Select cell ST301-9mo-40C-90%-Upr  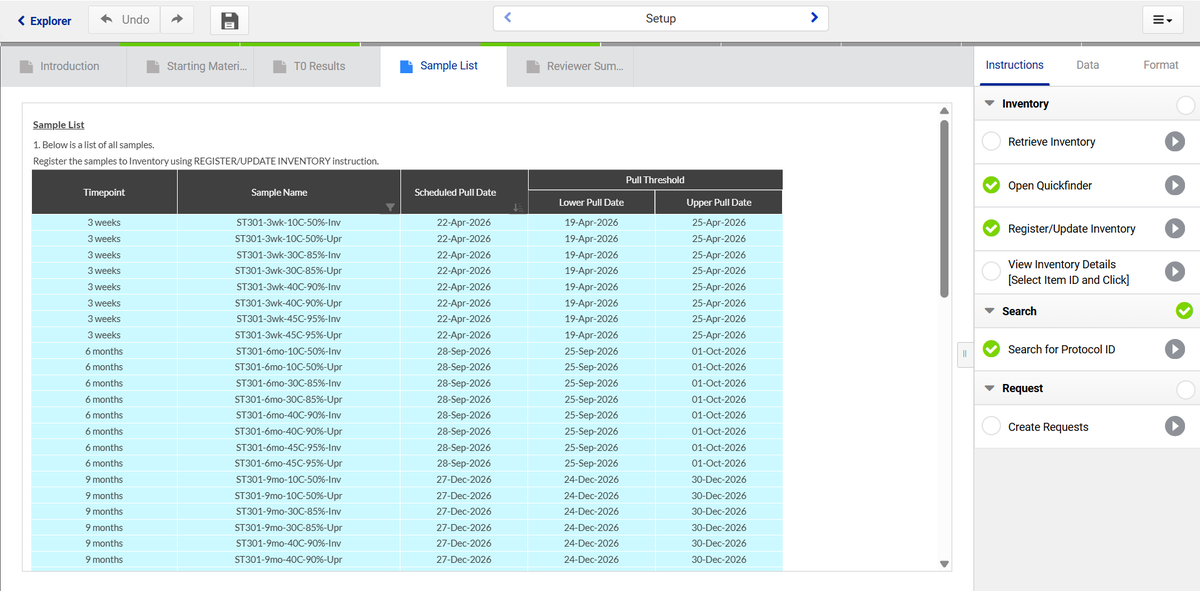[288, 559]
